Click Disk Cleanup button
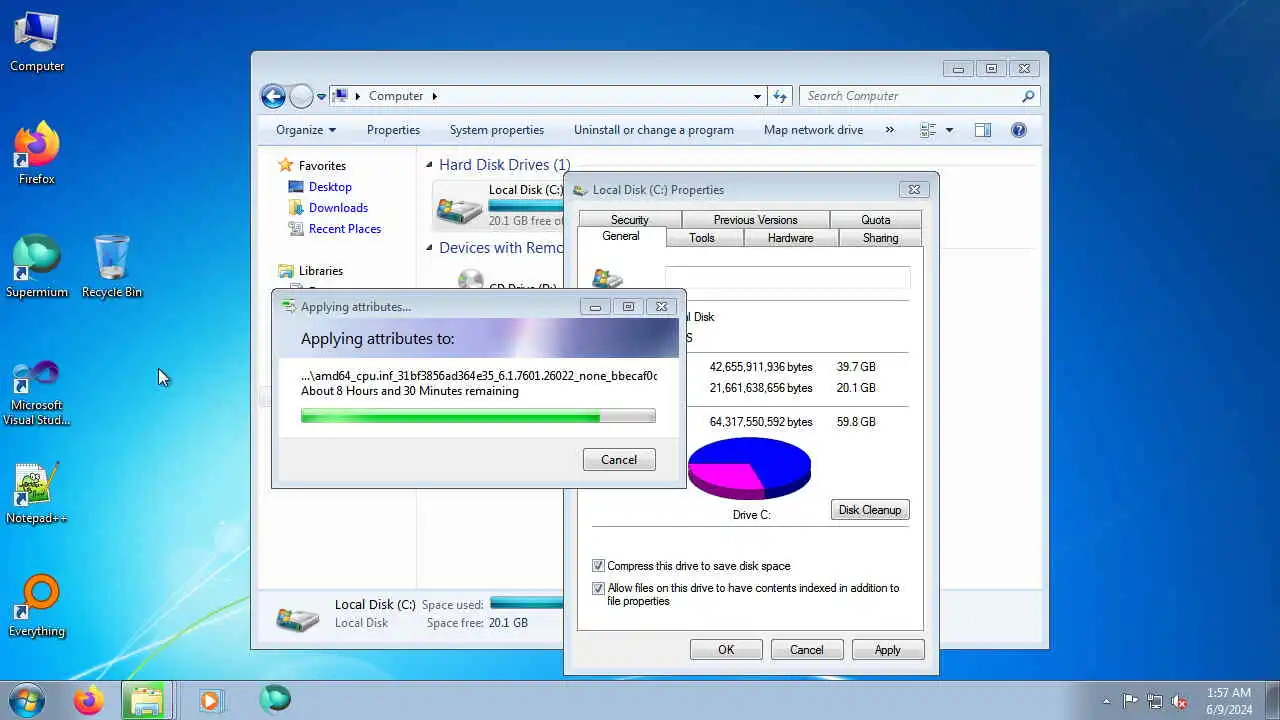Image resolution: width=1280 pixels, height=720 pixels. (870, 510)
